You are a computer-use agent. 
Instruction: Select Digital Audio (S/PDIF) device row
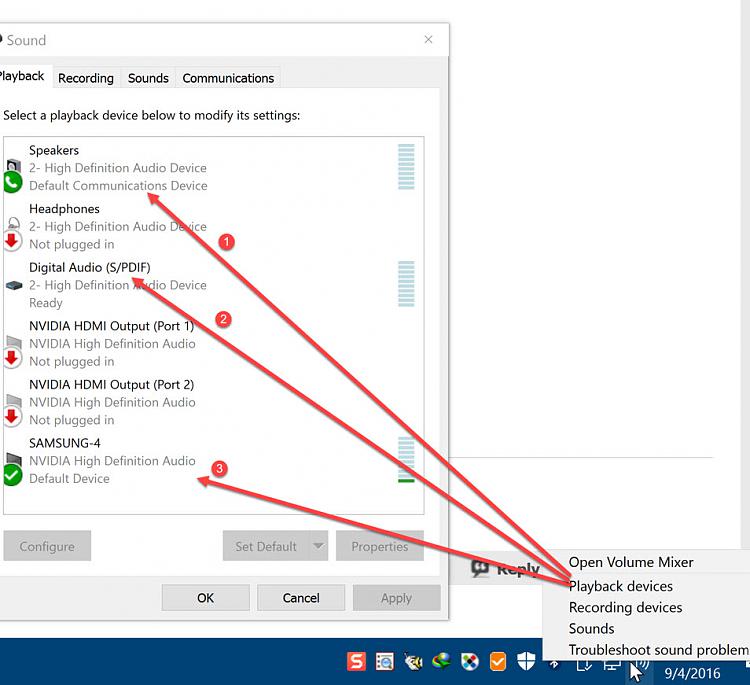click(x=213, y=285)
